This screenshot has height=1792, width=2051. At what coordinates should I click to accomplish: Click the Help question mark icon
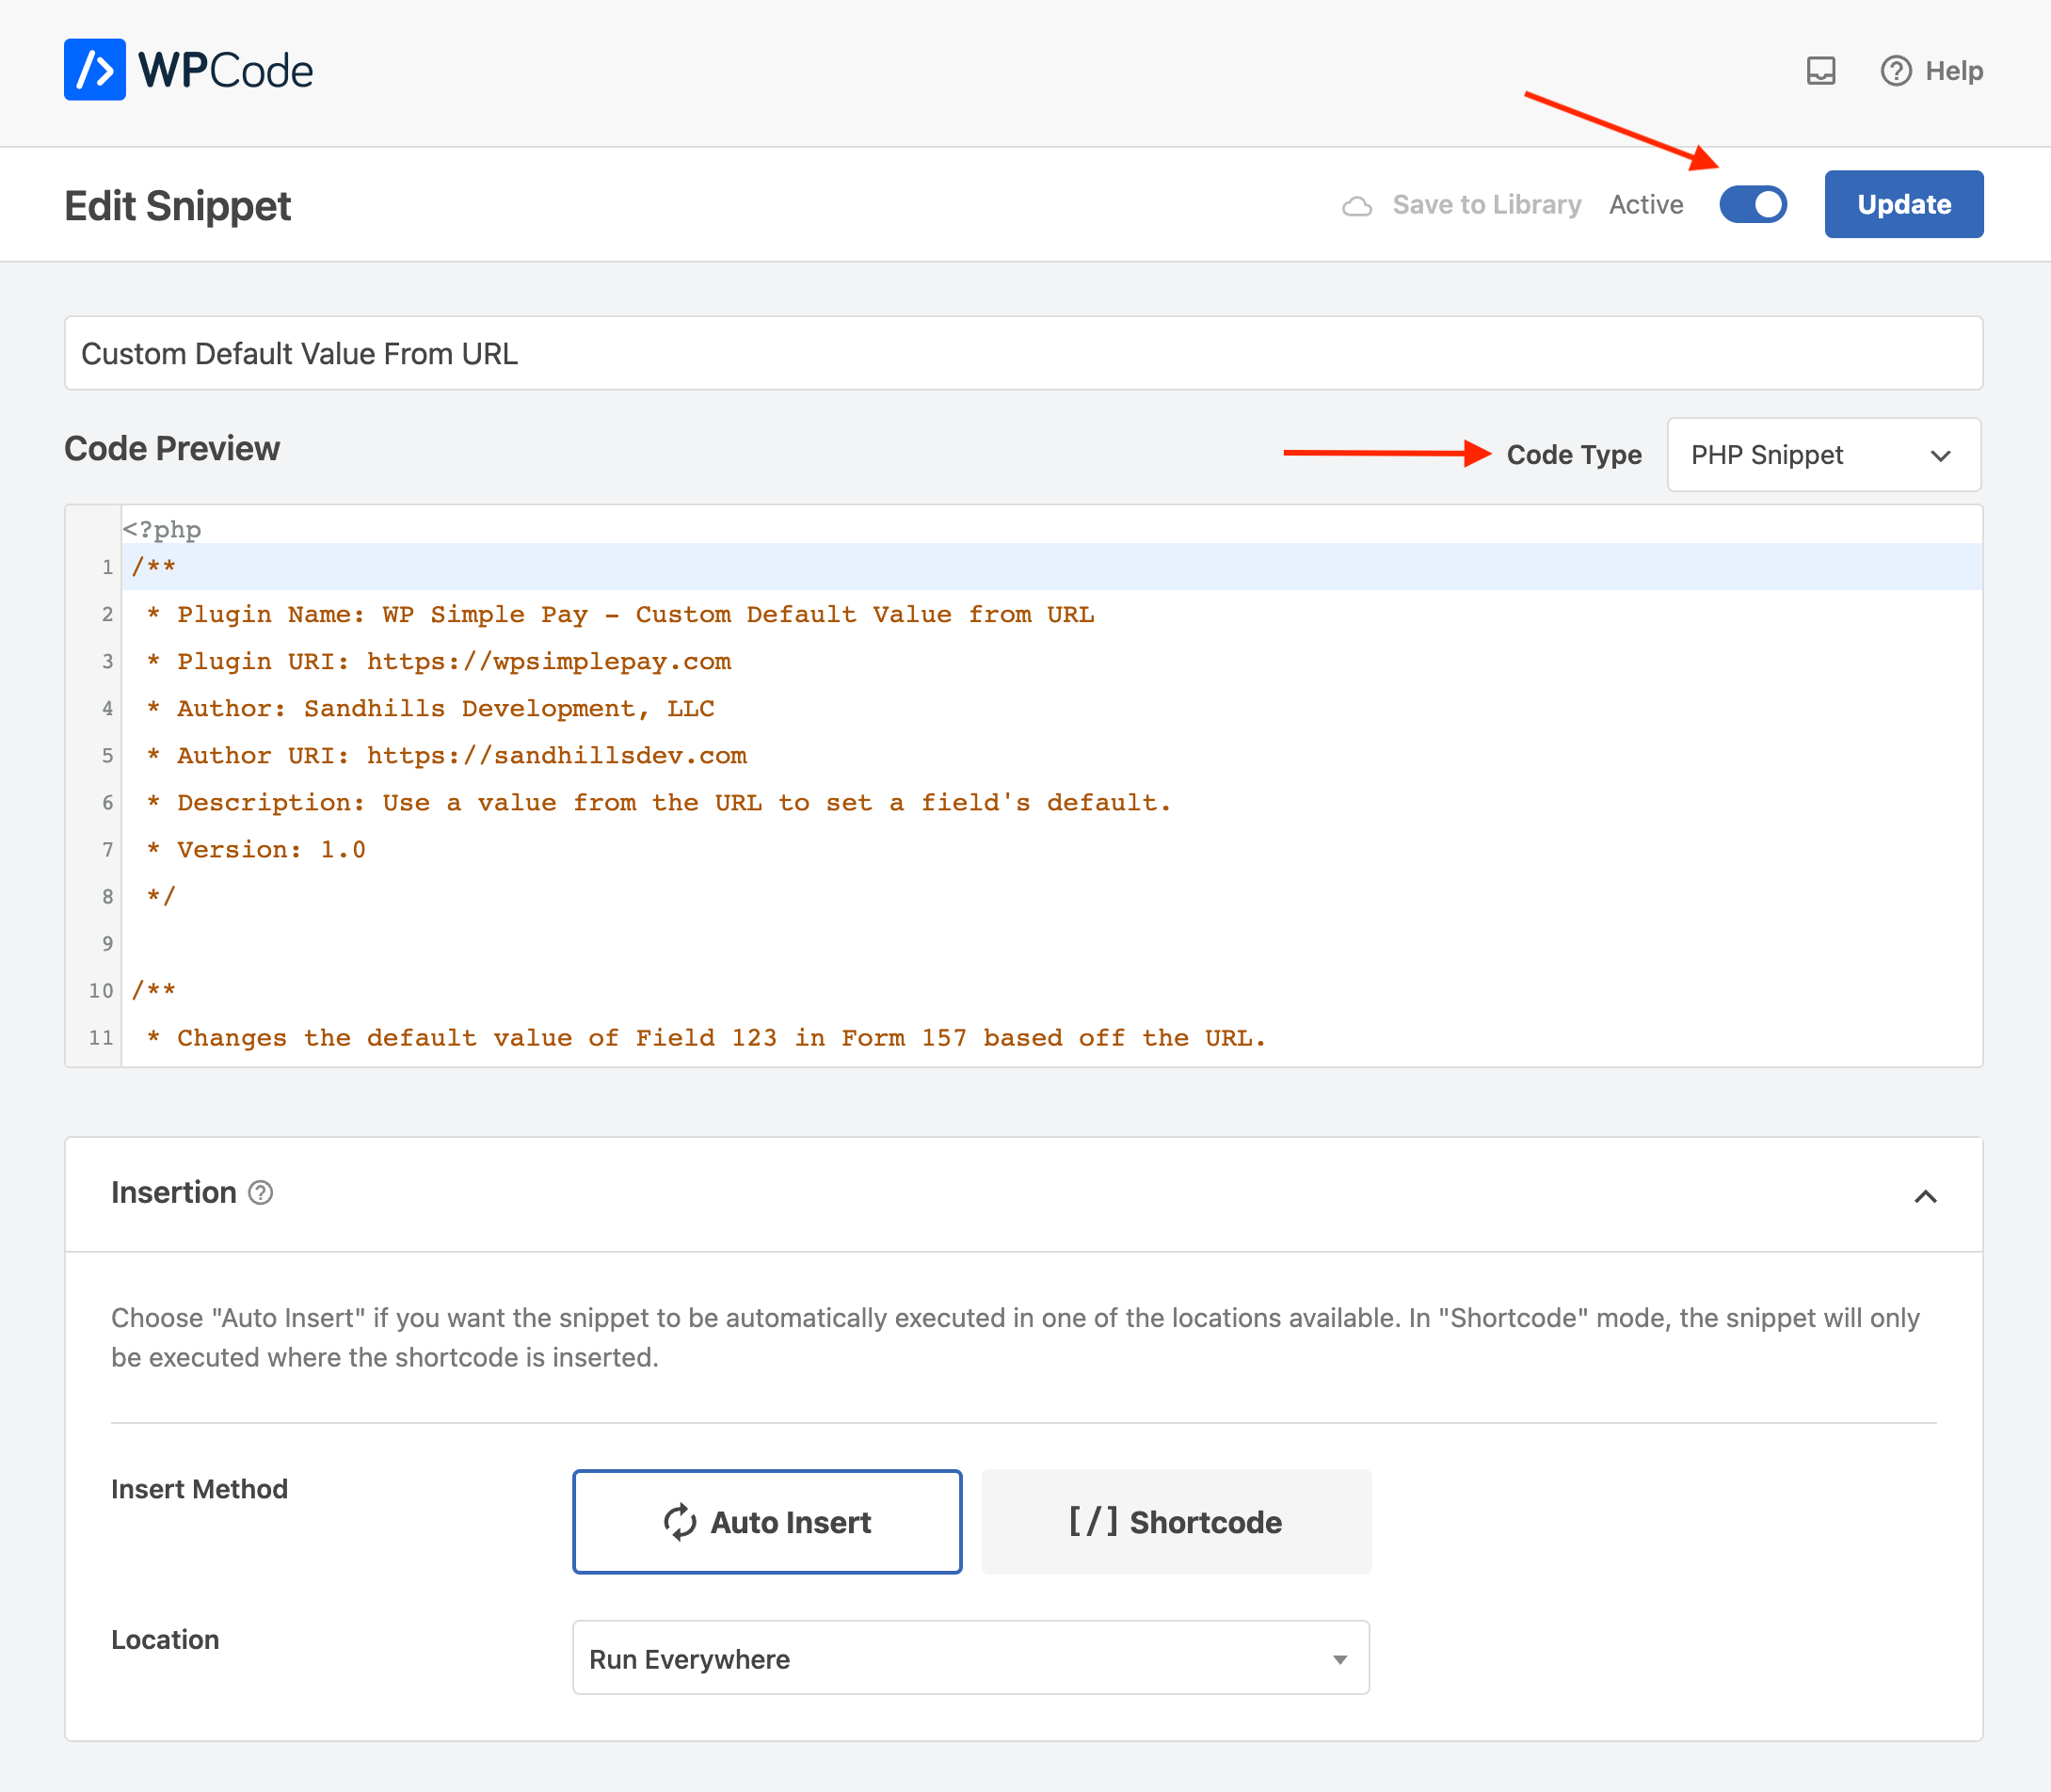pos(1895,71)
